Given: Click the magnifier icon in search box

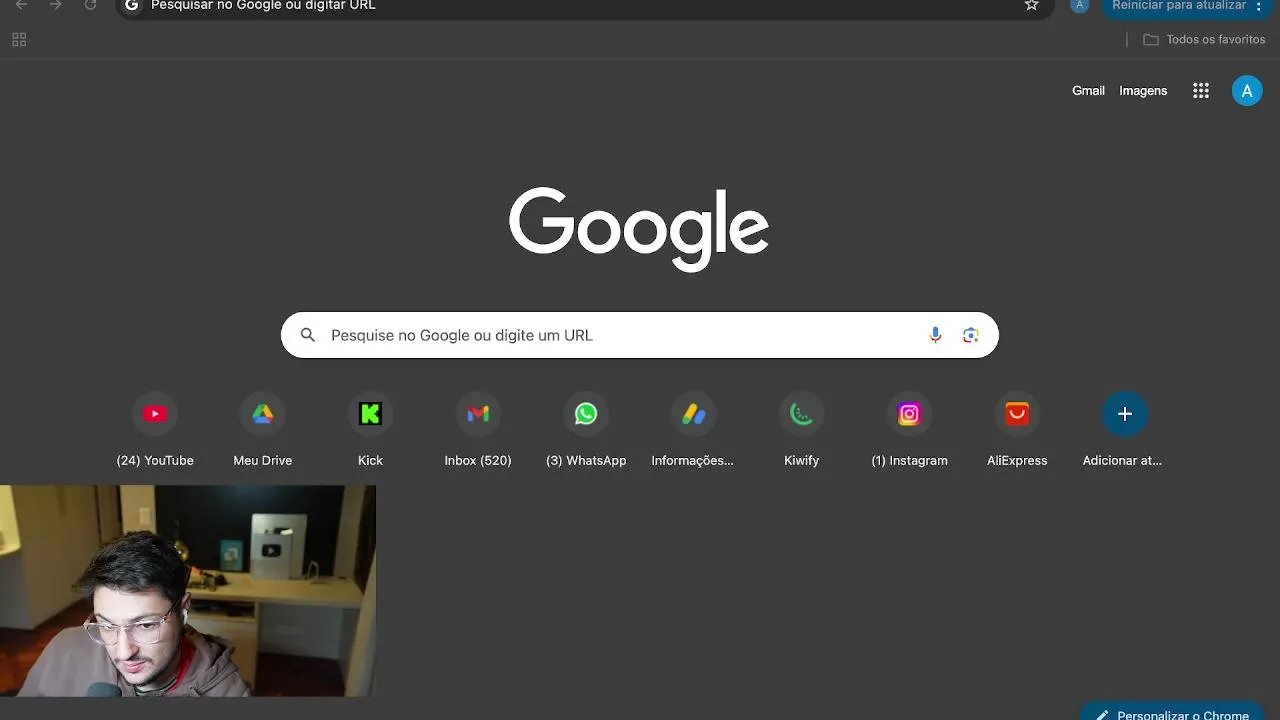Looking at the screenshot, I should (x=308, y=335).
